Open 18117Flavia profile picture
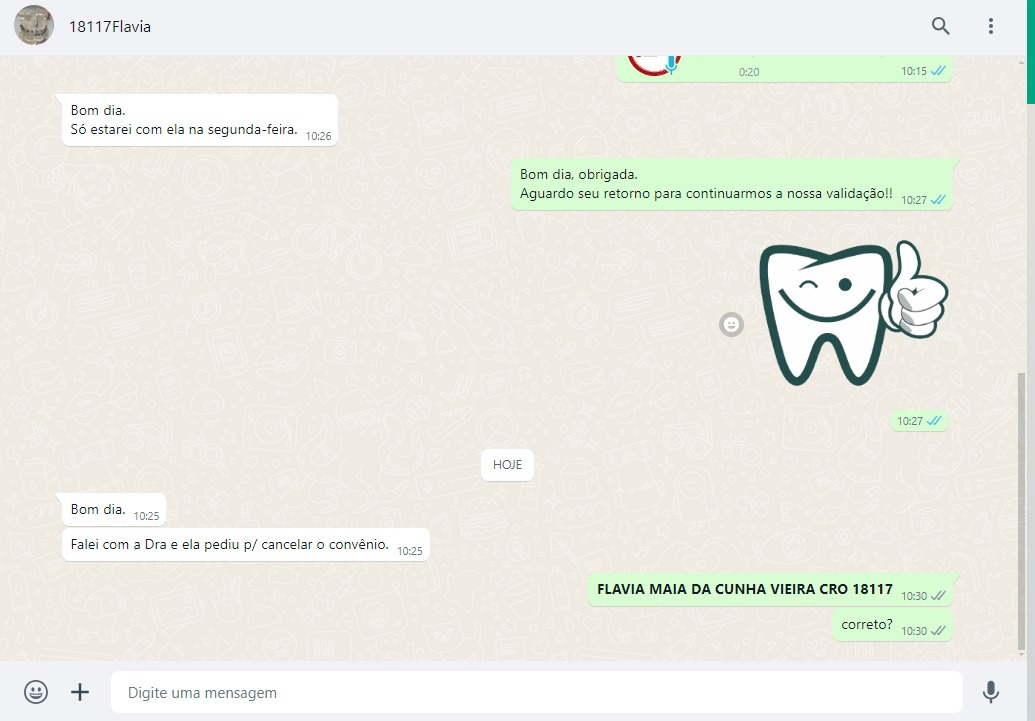This screenshot has height=721, width=1035. (34, 26)
